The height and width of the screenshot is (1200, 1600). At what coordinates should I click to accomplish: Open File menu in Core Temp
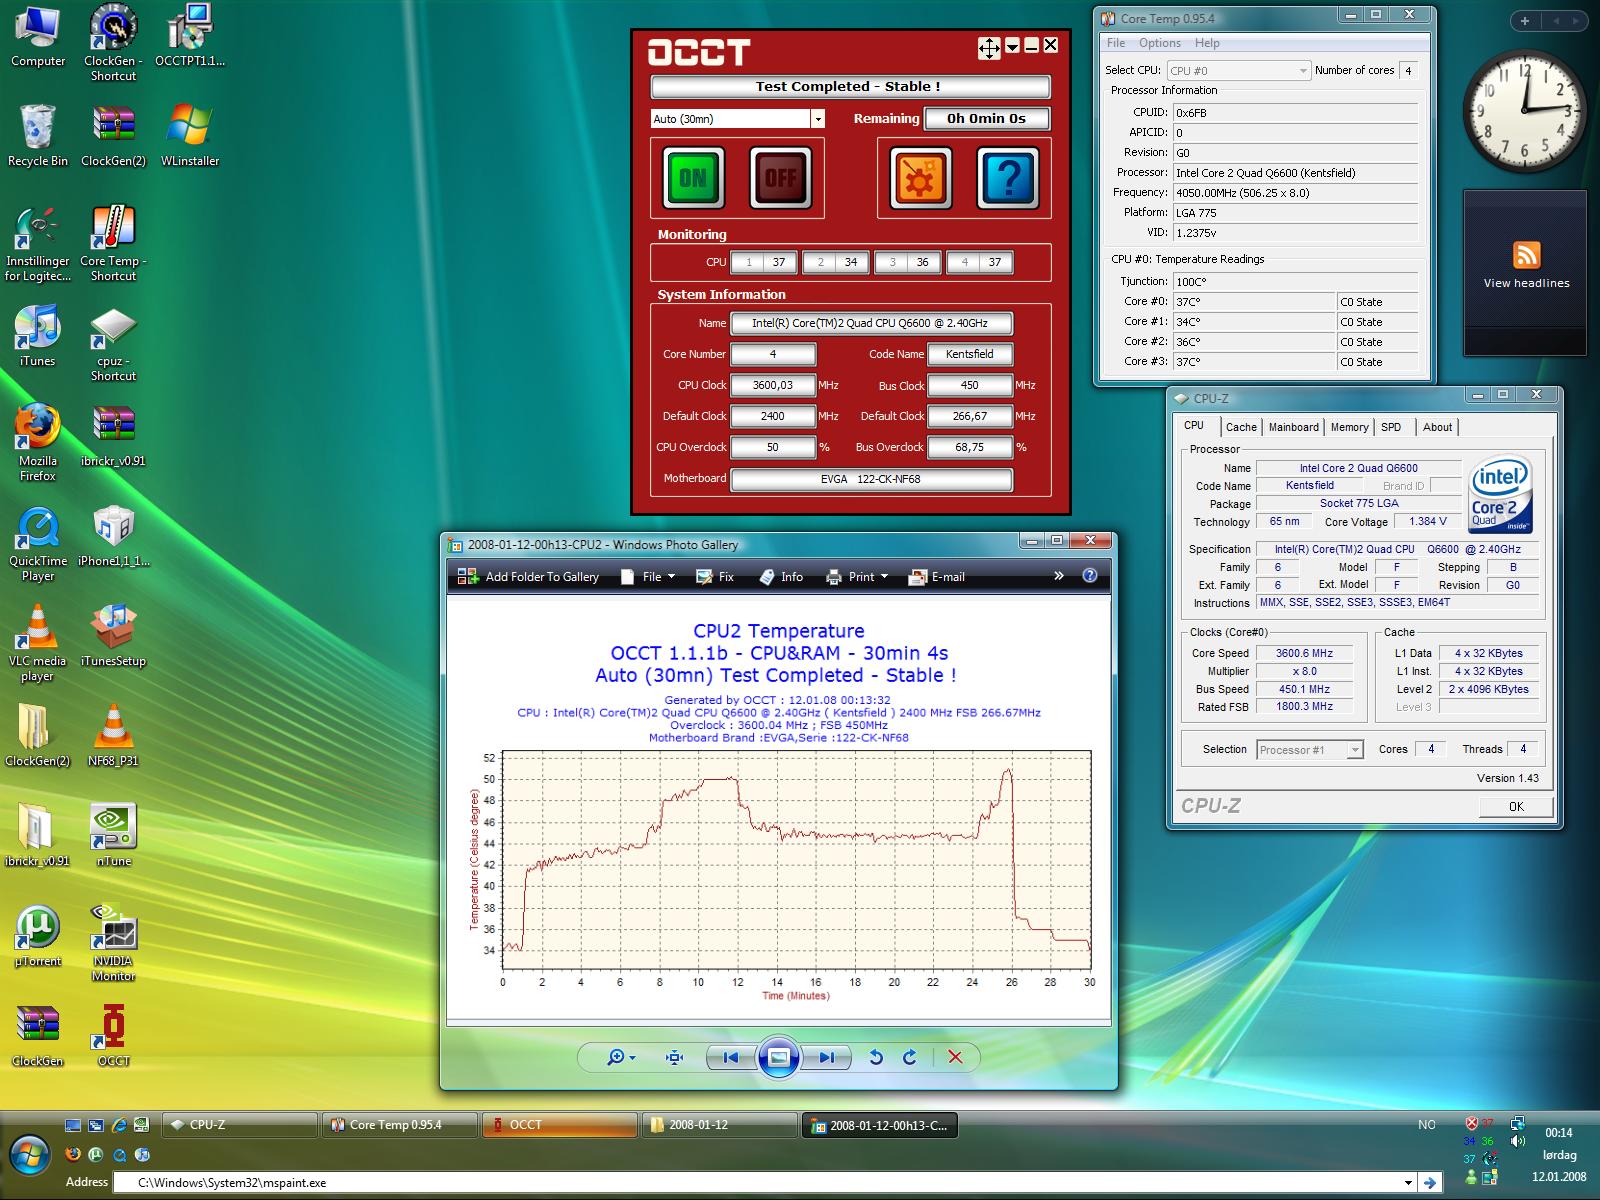pos(1116,43)
